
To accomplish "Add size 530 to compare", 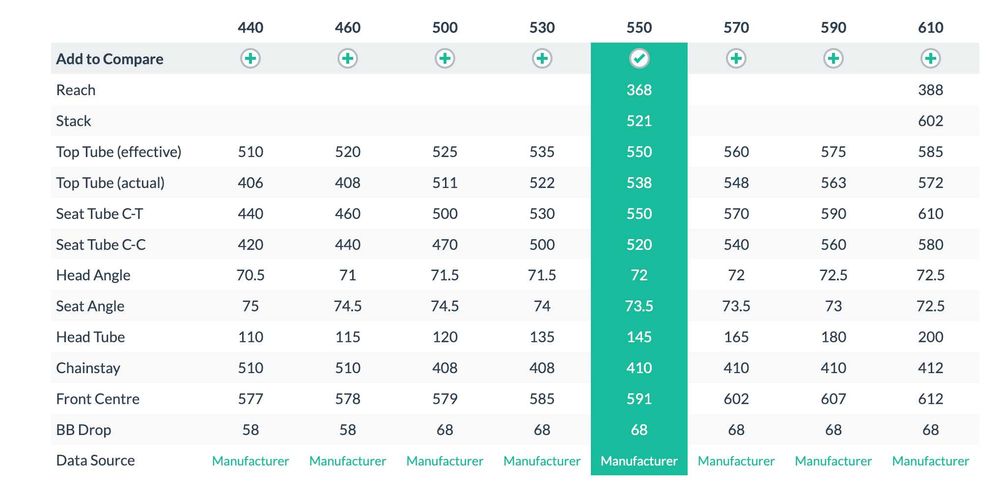I will coord(541,59).
